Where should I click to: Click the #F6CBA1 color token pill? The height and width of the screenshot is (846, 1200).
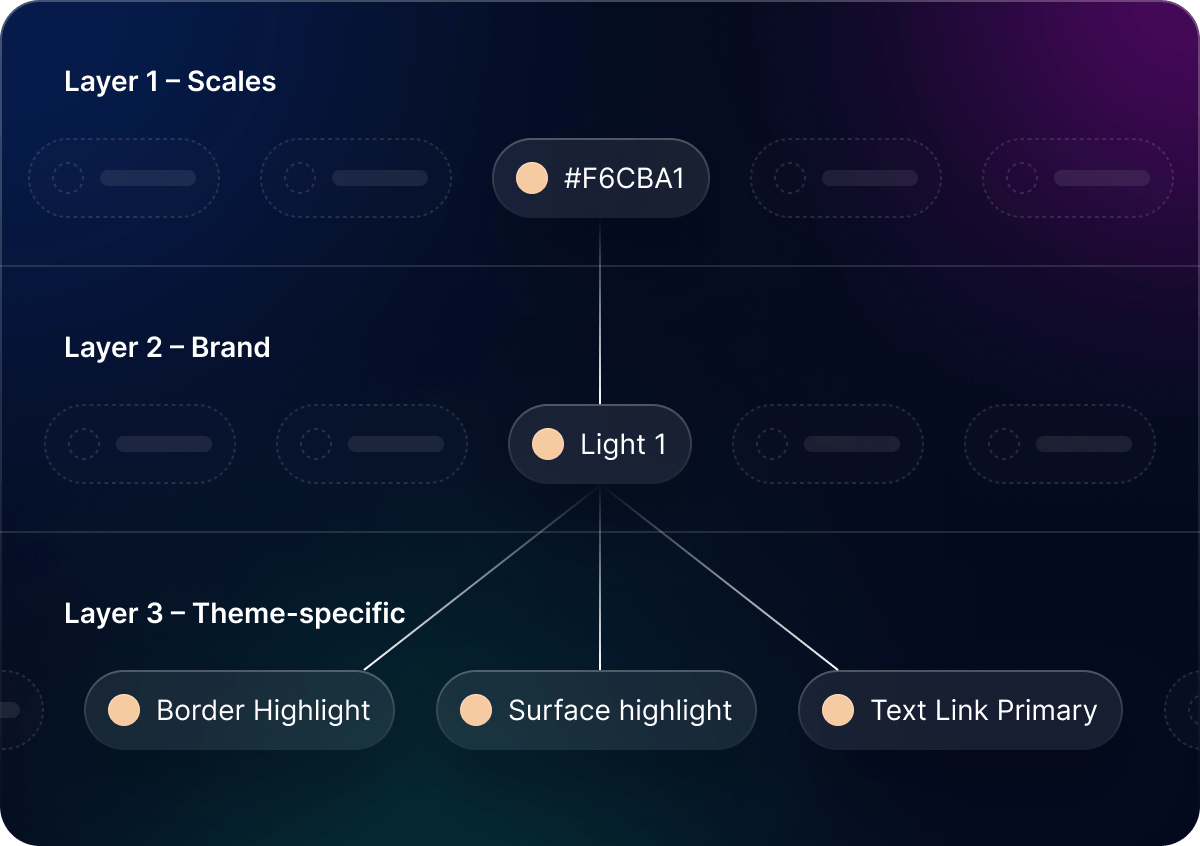[x=600, y=179]
